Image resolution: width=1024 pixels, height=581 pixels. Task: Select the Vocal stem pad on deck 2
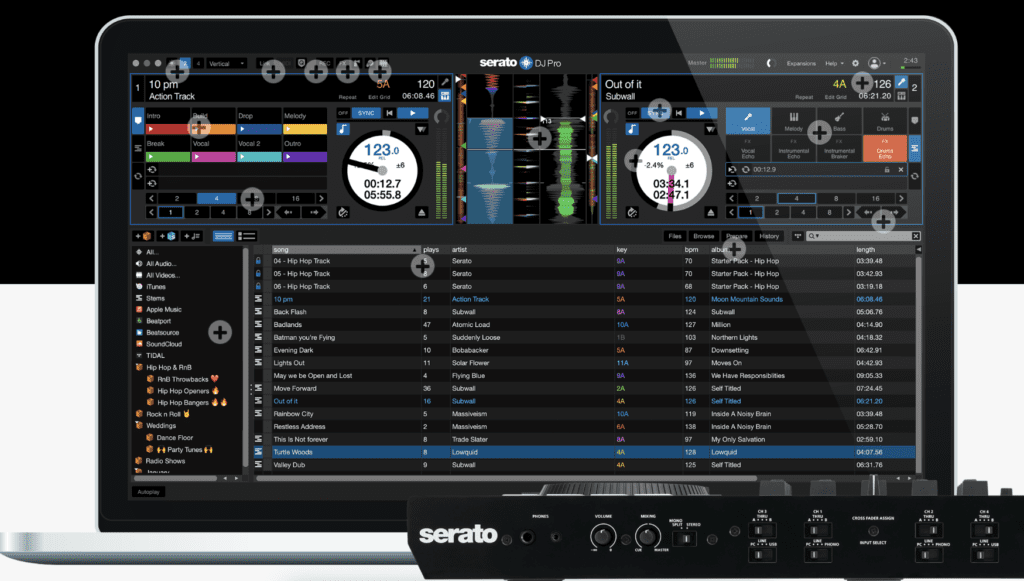click(748, 121)
